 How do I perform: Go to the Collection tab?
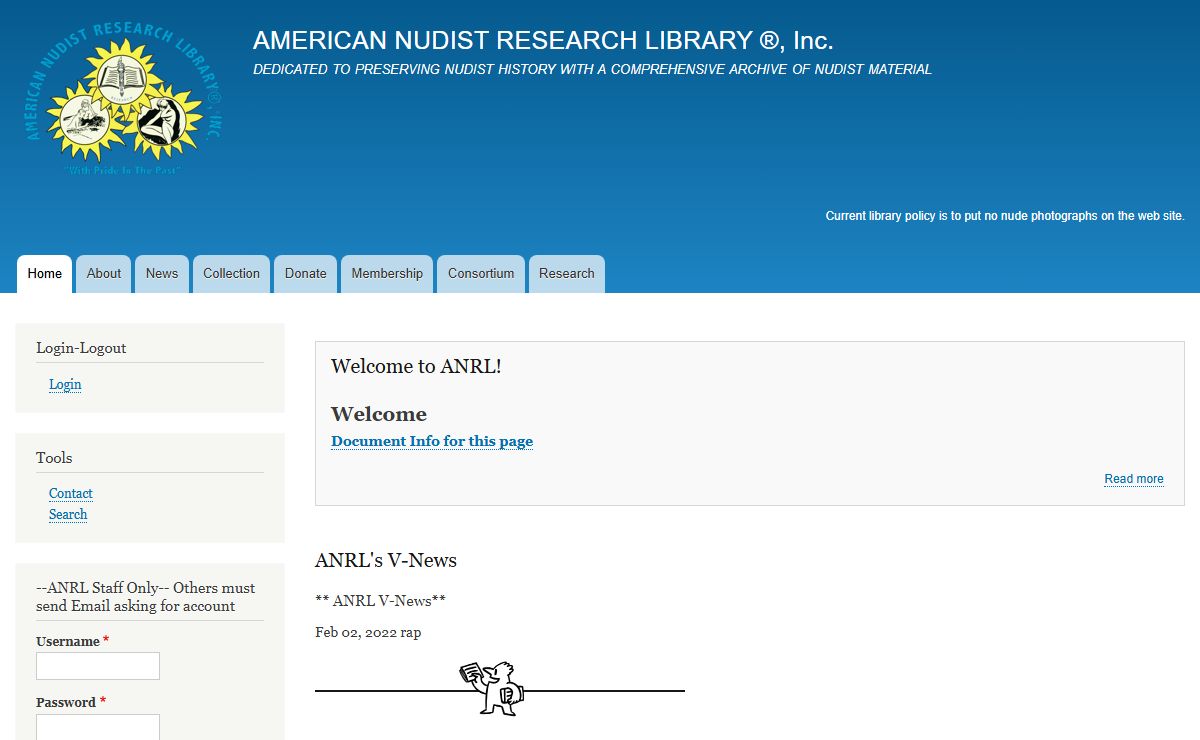(x=231, y=274)
